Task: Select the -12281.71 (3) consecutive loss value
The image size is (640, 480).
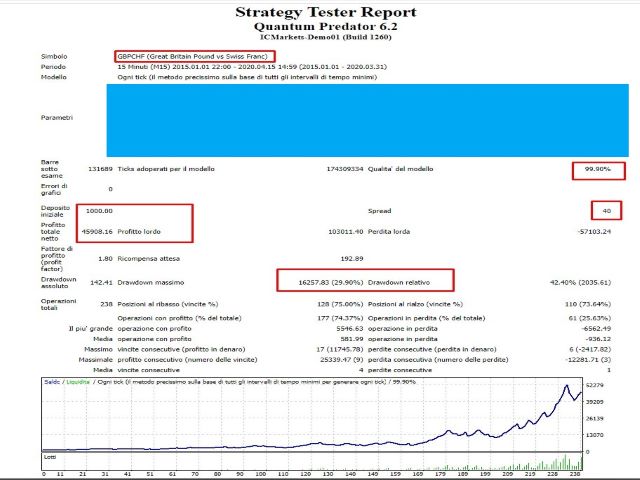Action: [x=588, y=360]
